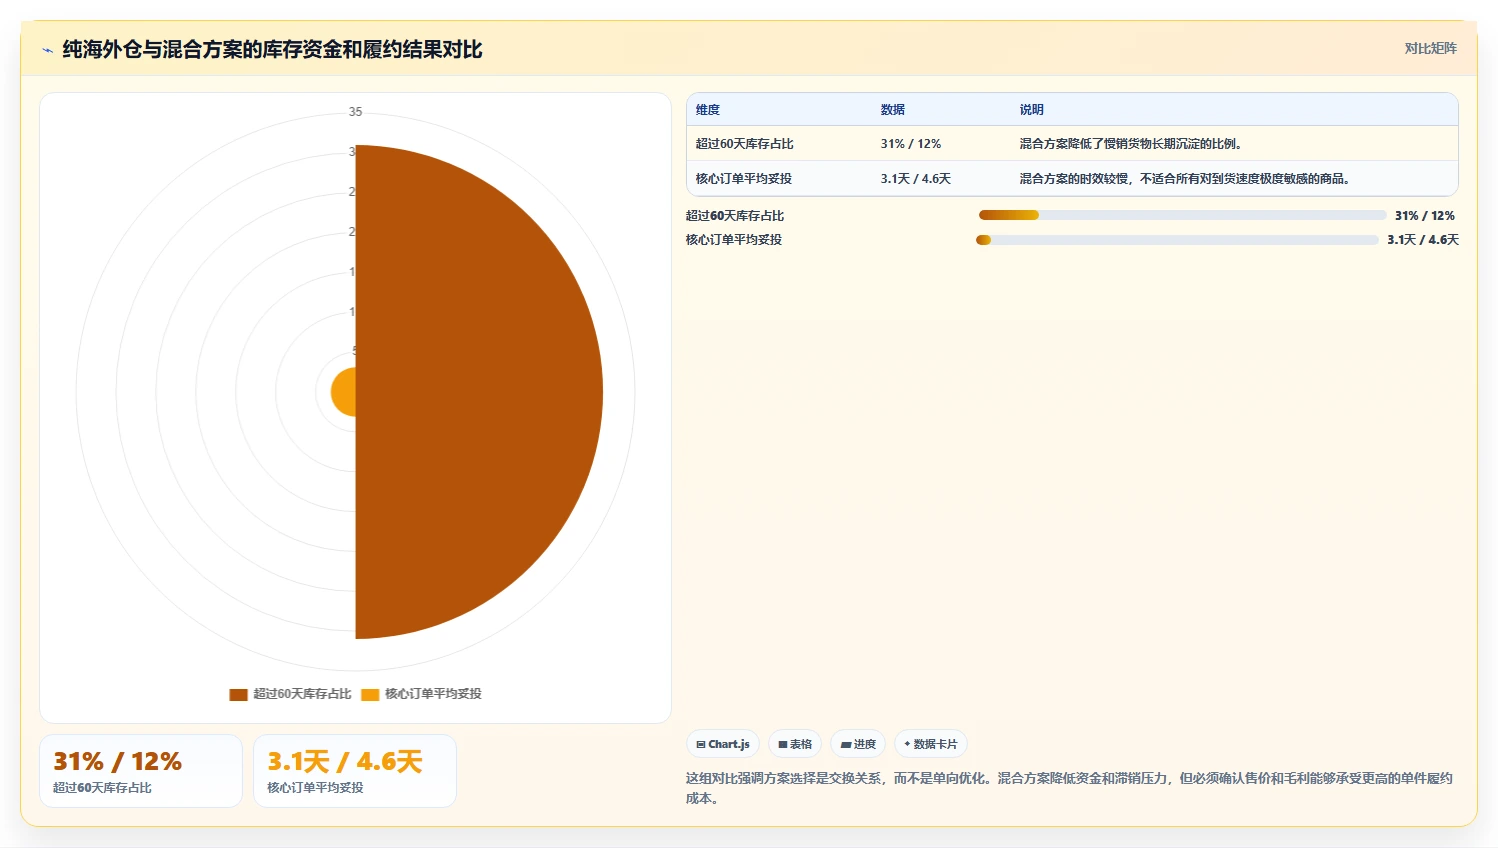Click the 31% / 12% stat card
Viewport: 1498px width, 848px height.
pos(141,771)
